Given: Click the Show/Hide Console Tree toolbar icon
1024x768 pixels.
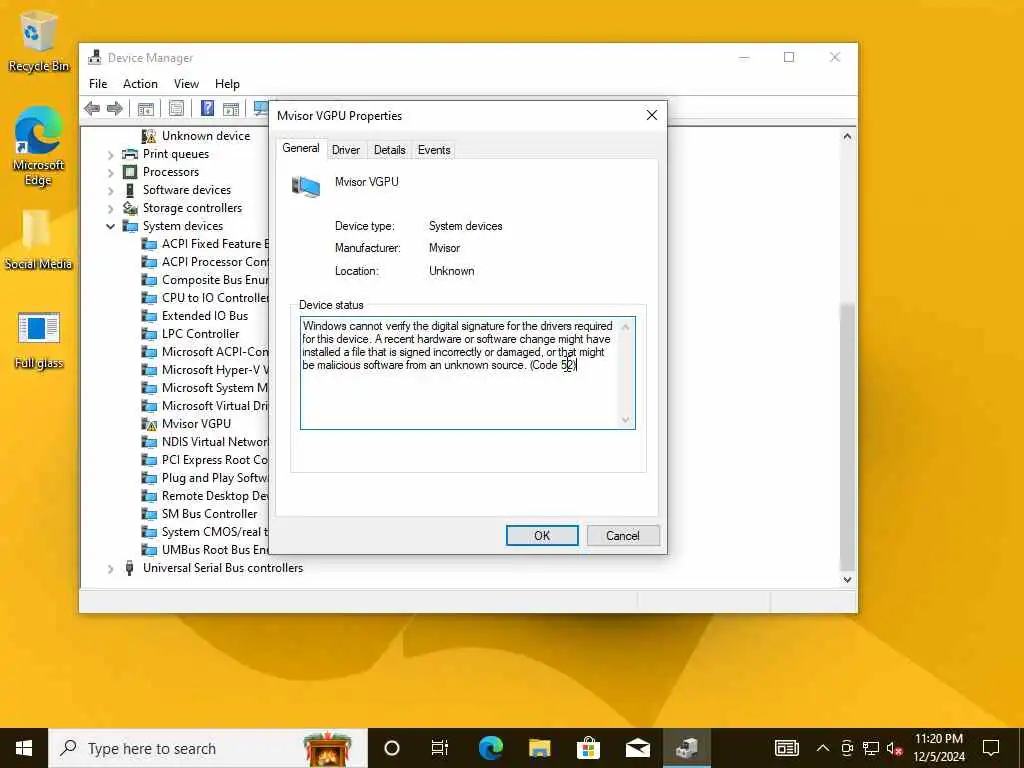Looking at the screenshot, I should [146, 108].
